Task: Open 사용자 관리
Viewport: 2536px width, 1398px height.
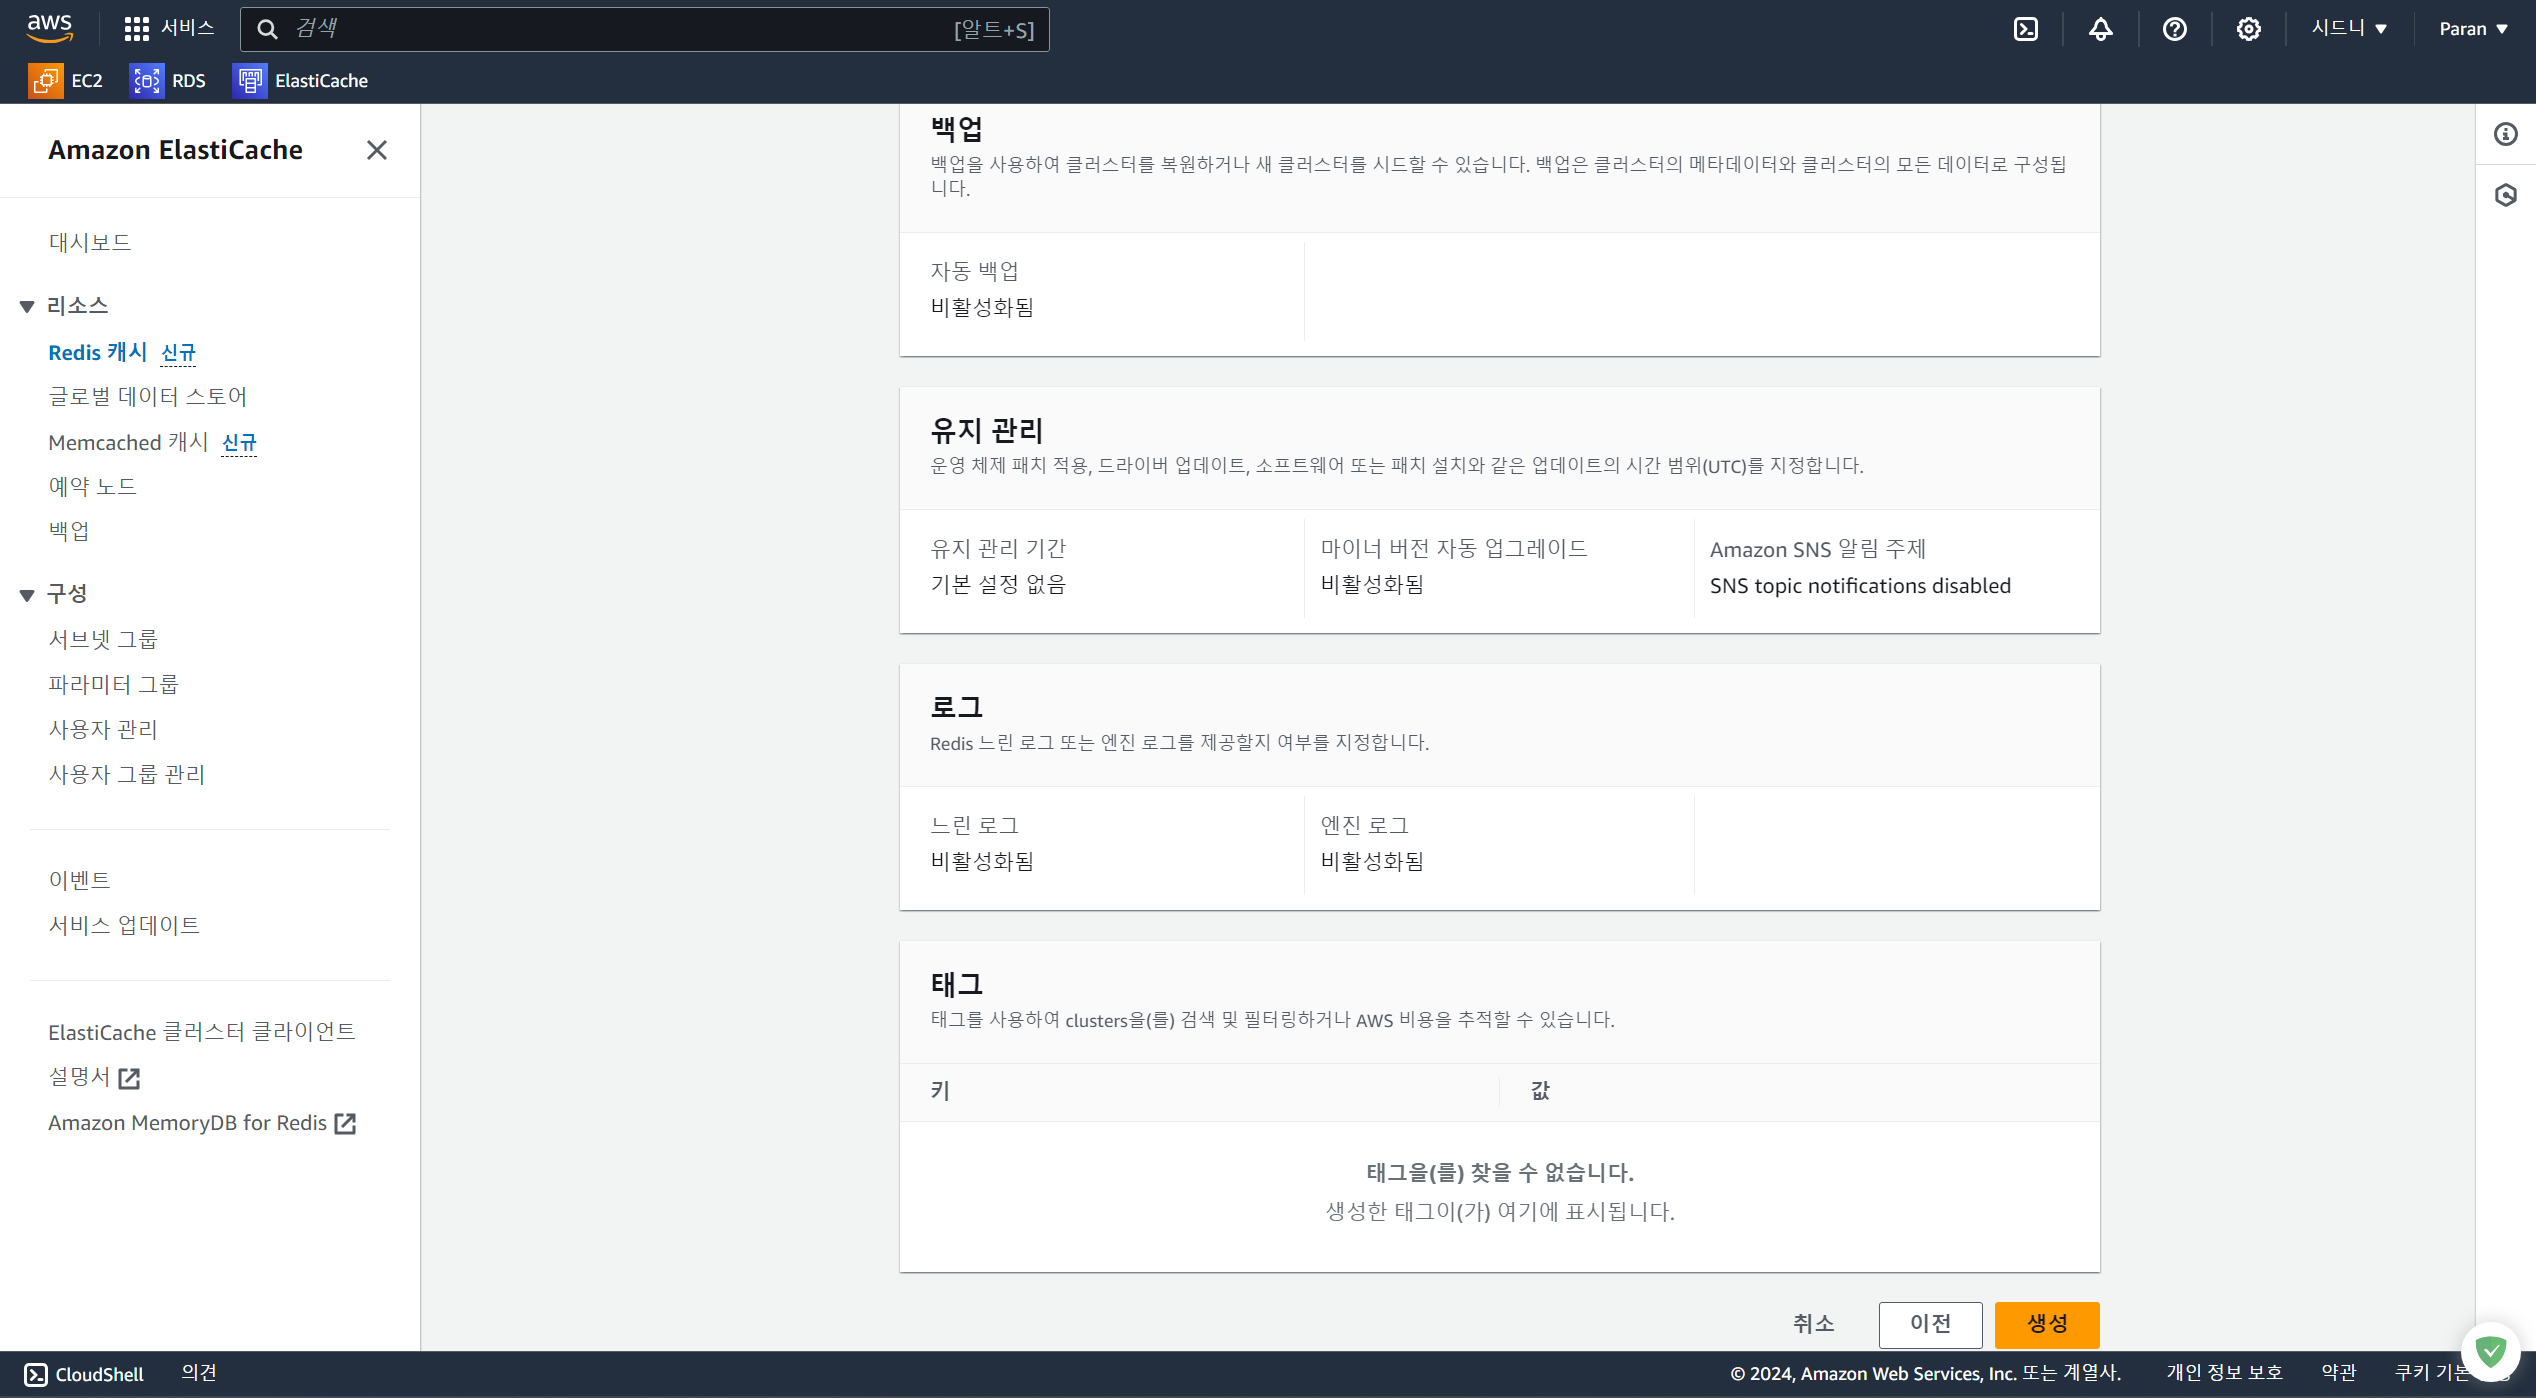Action: pyautogui.click(x=103, y=730)
